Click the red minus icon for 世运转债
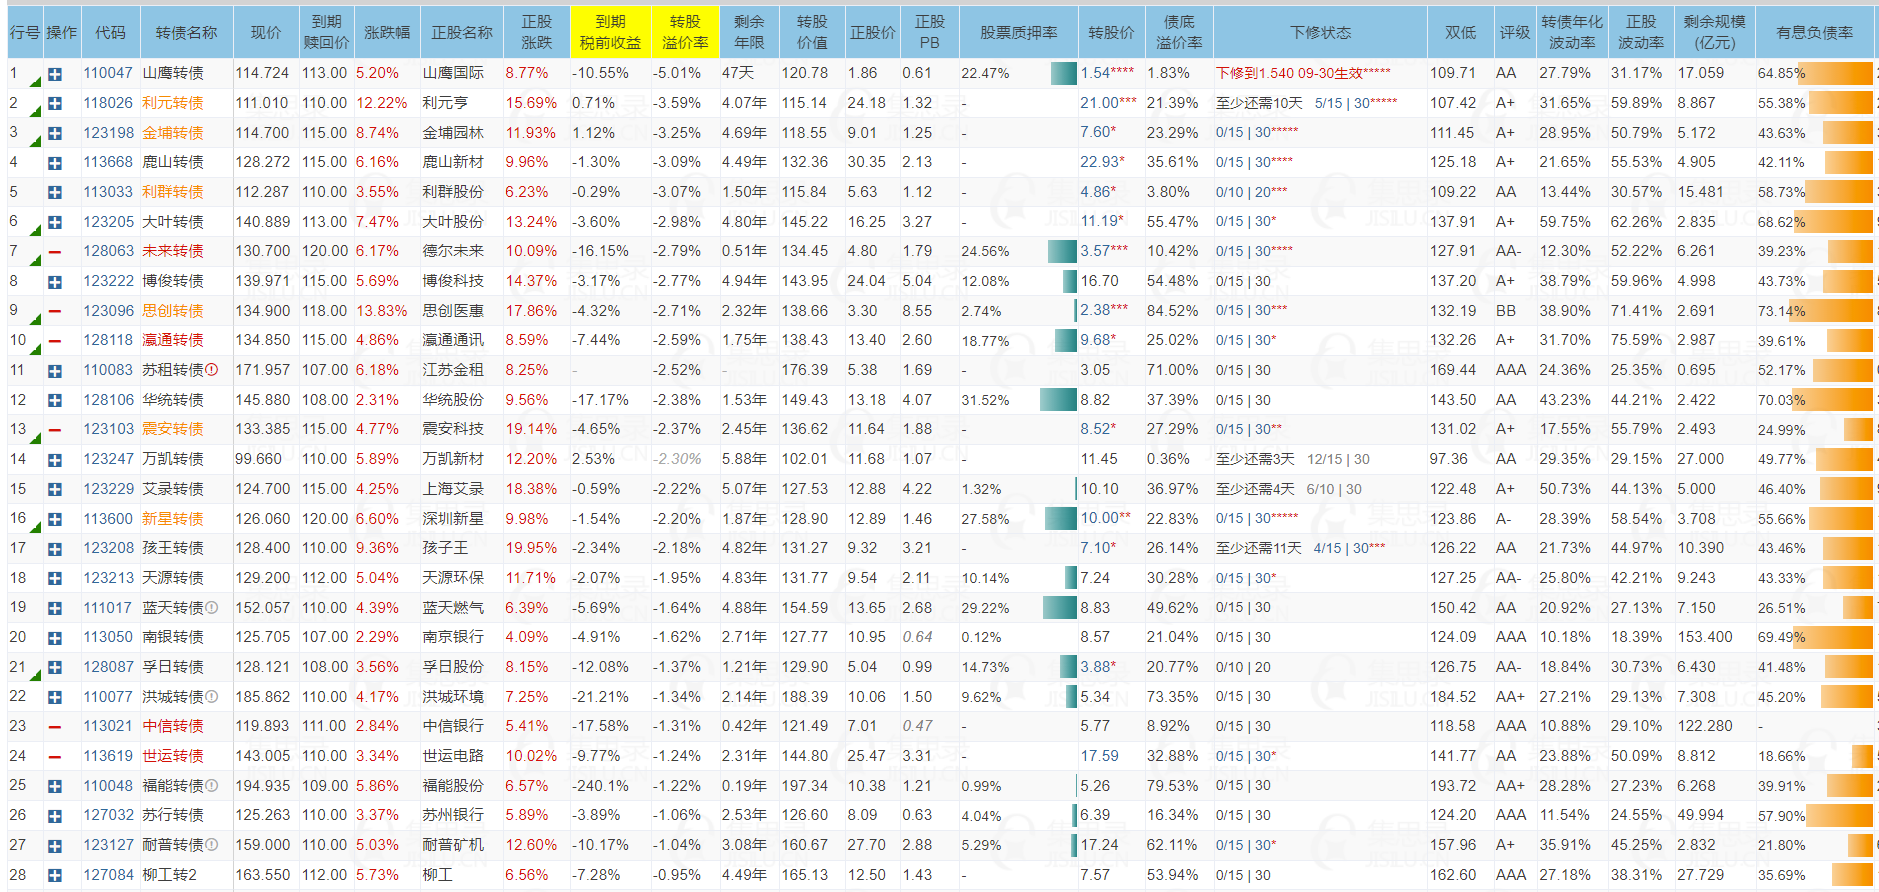 pyautogui.click(x=55, y=757)
